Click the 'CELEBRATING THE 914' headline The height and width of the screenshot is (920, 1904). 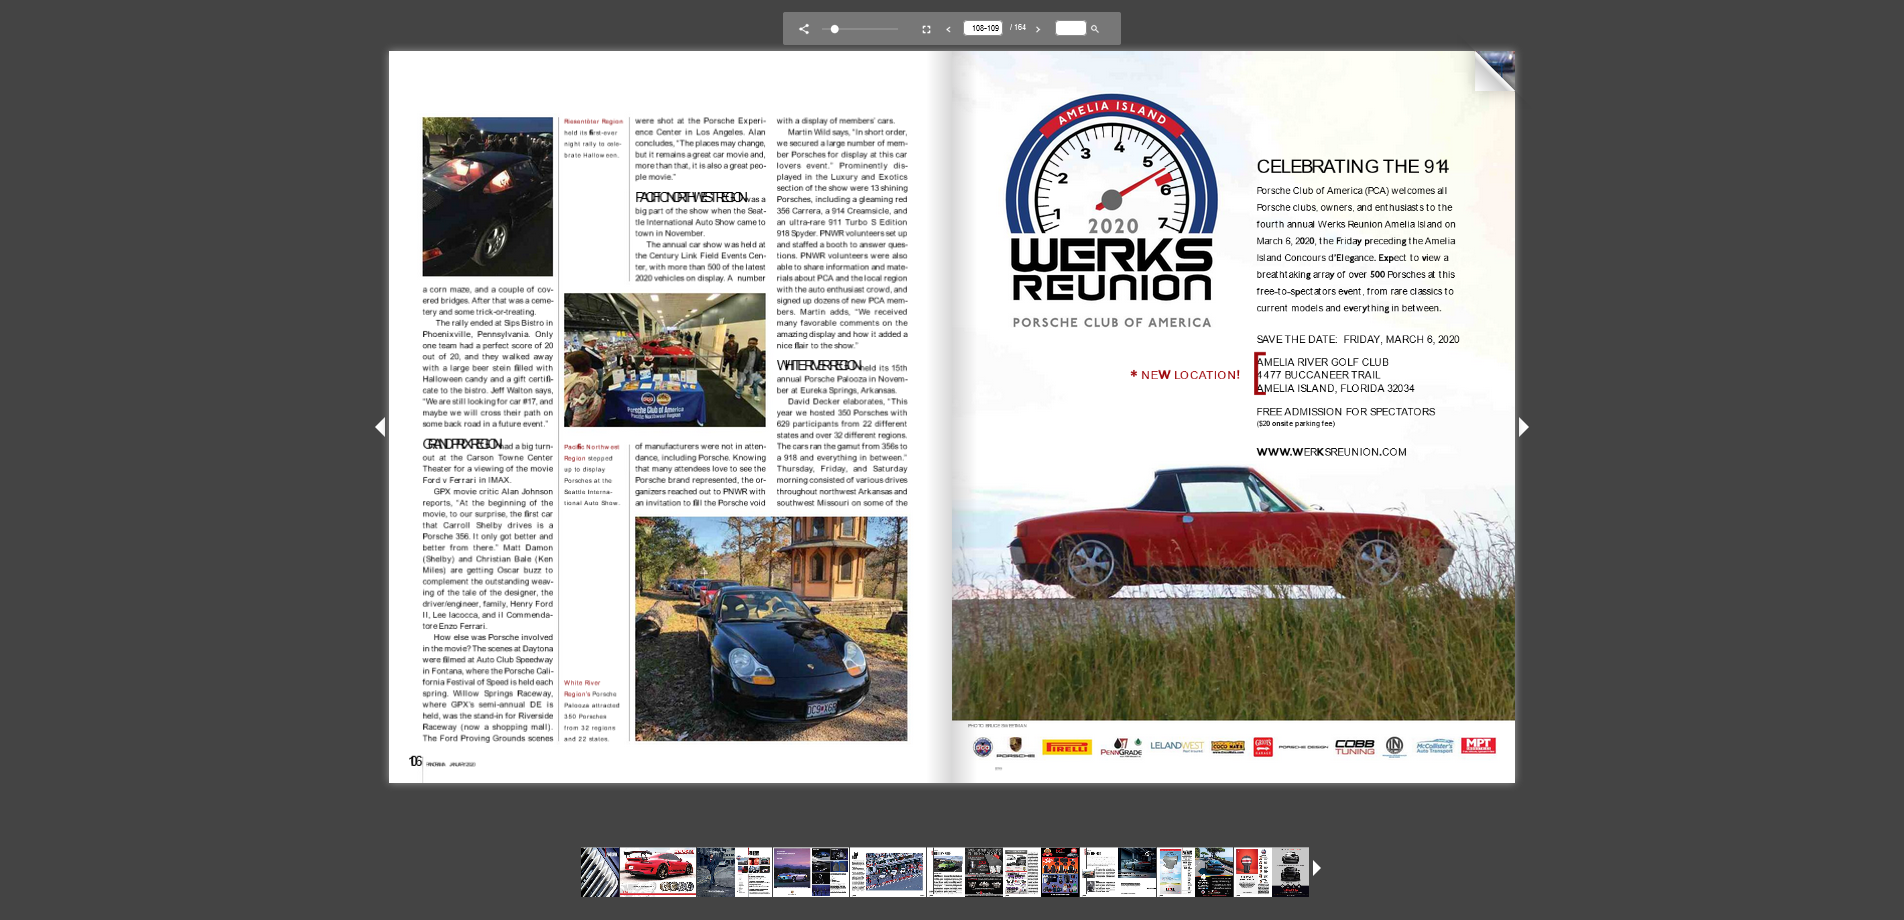(1352, 167)
